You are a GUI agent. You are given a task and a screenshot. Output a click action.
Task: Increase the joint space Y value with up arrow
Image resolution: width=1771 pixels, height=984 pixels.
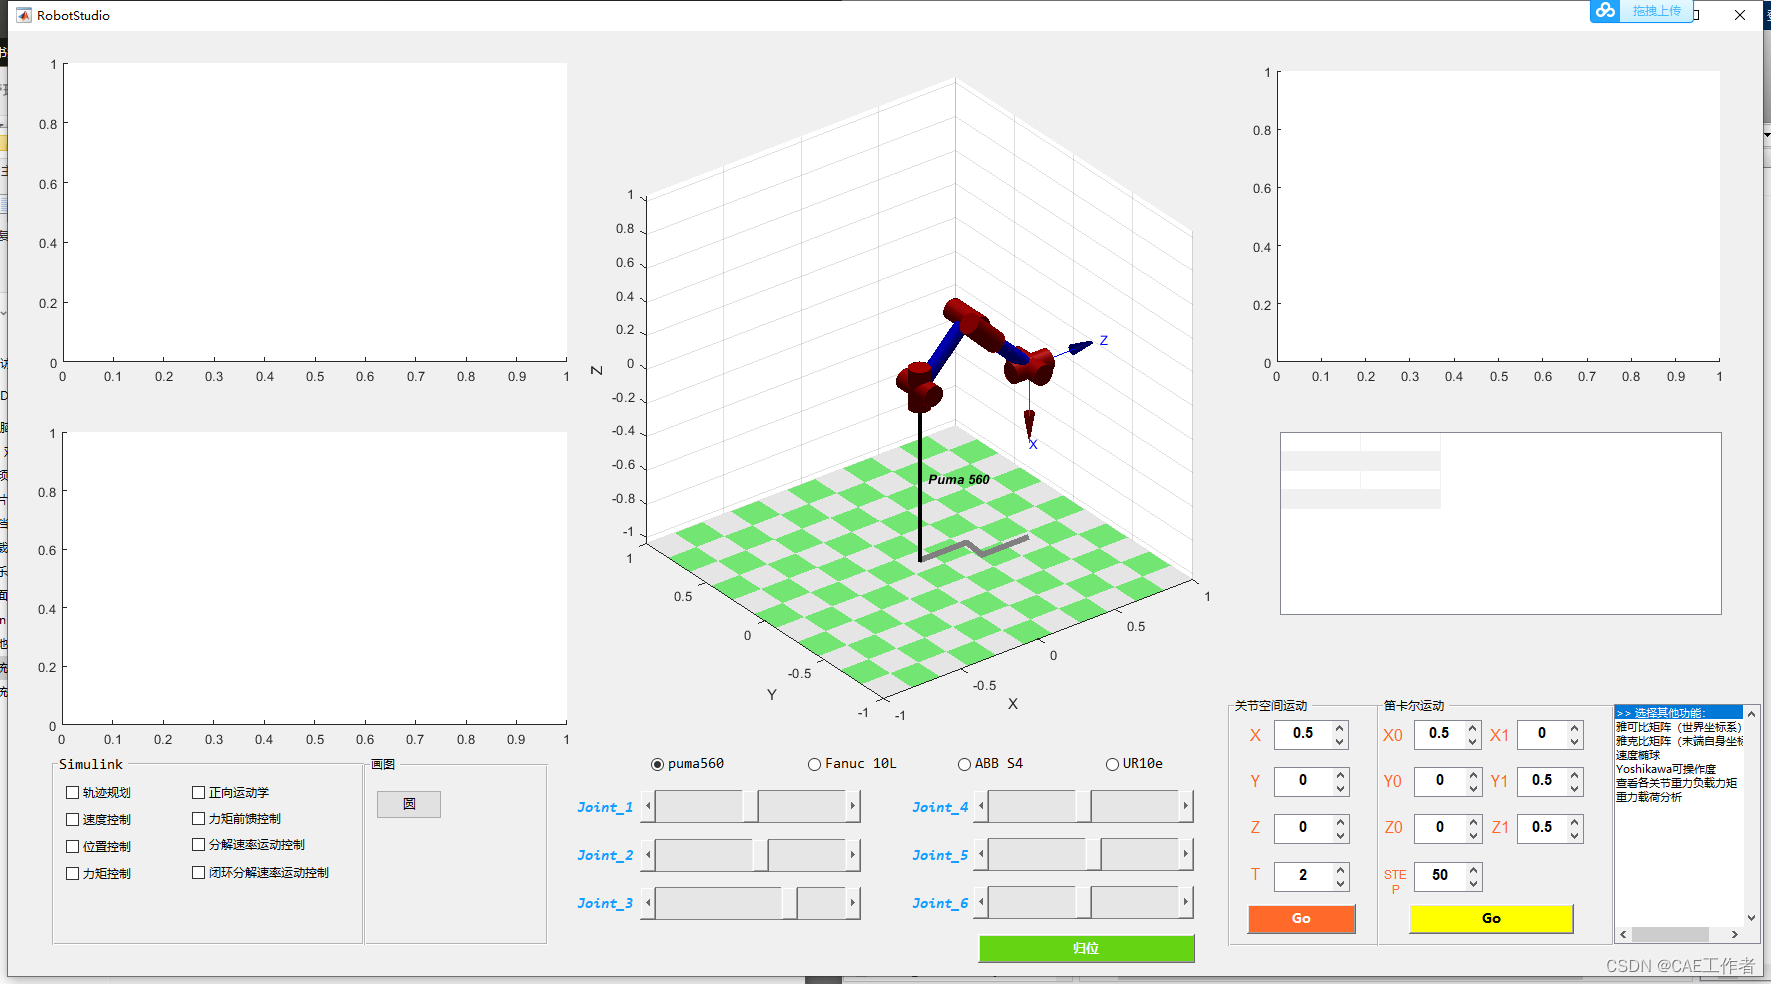(1340, 774)
